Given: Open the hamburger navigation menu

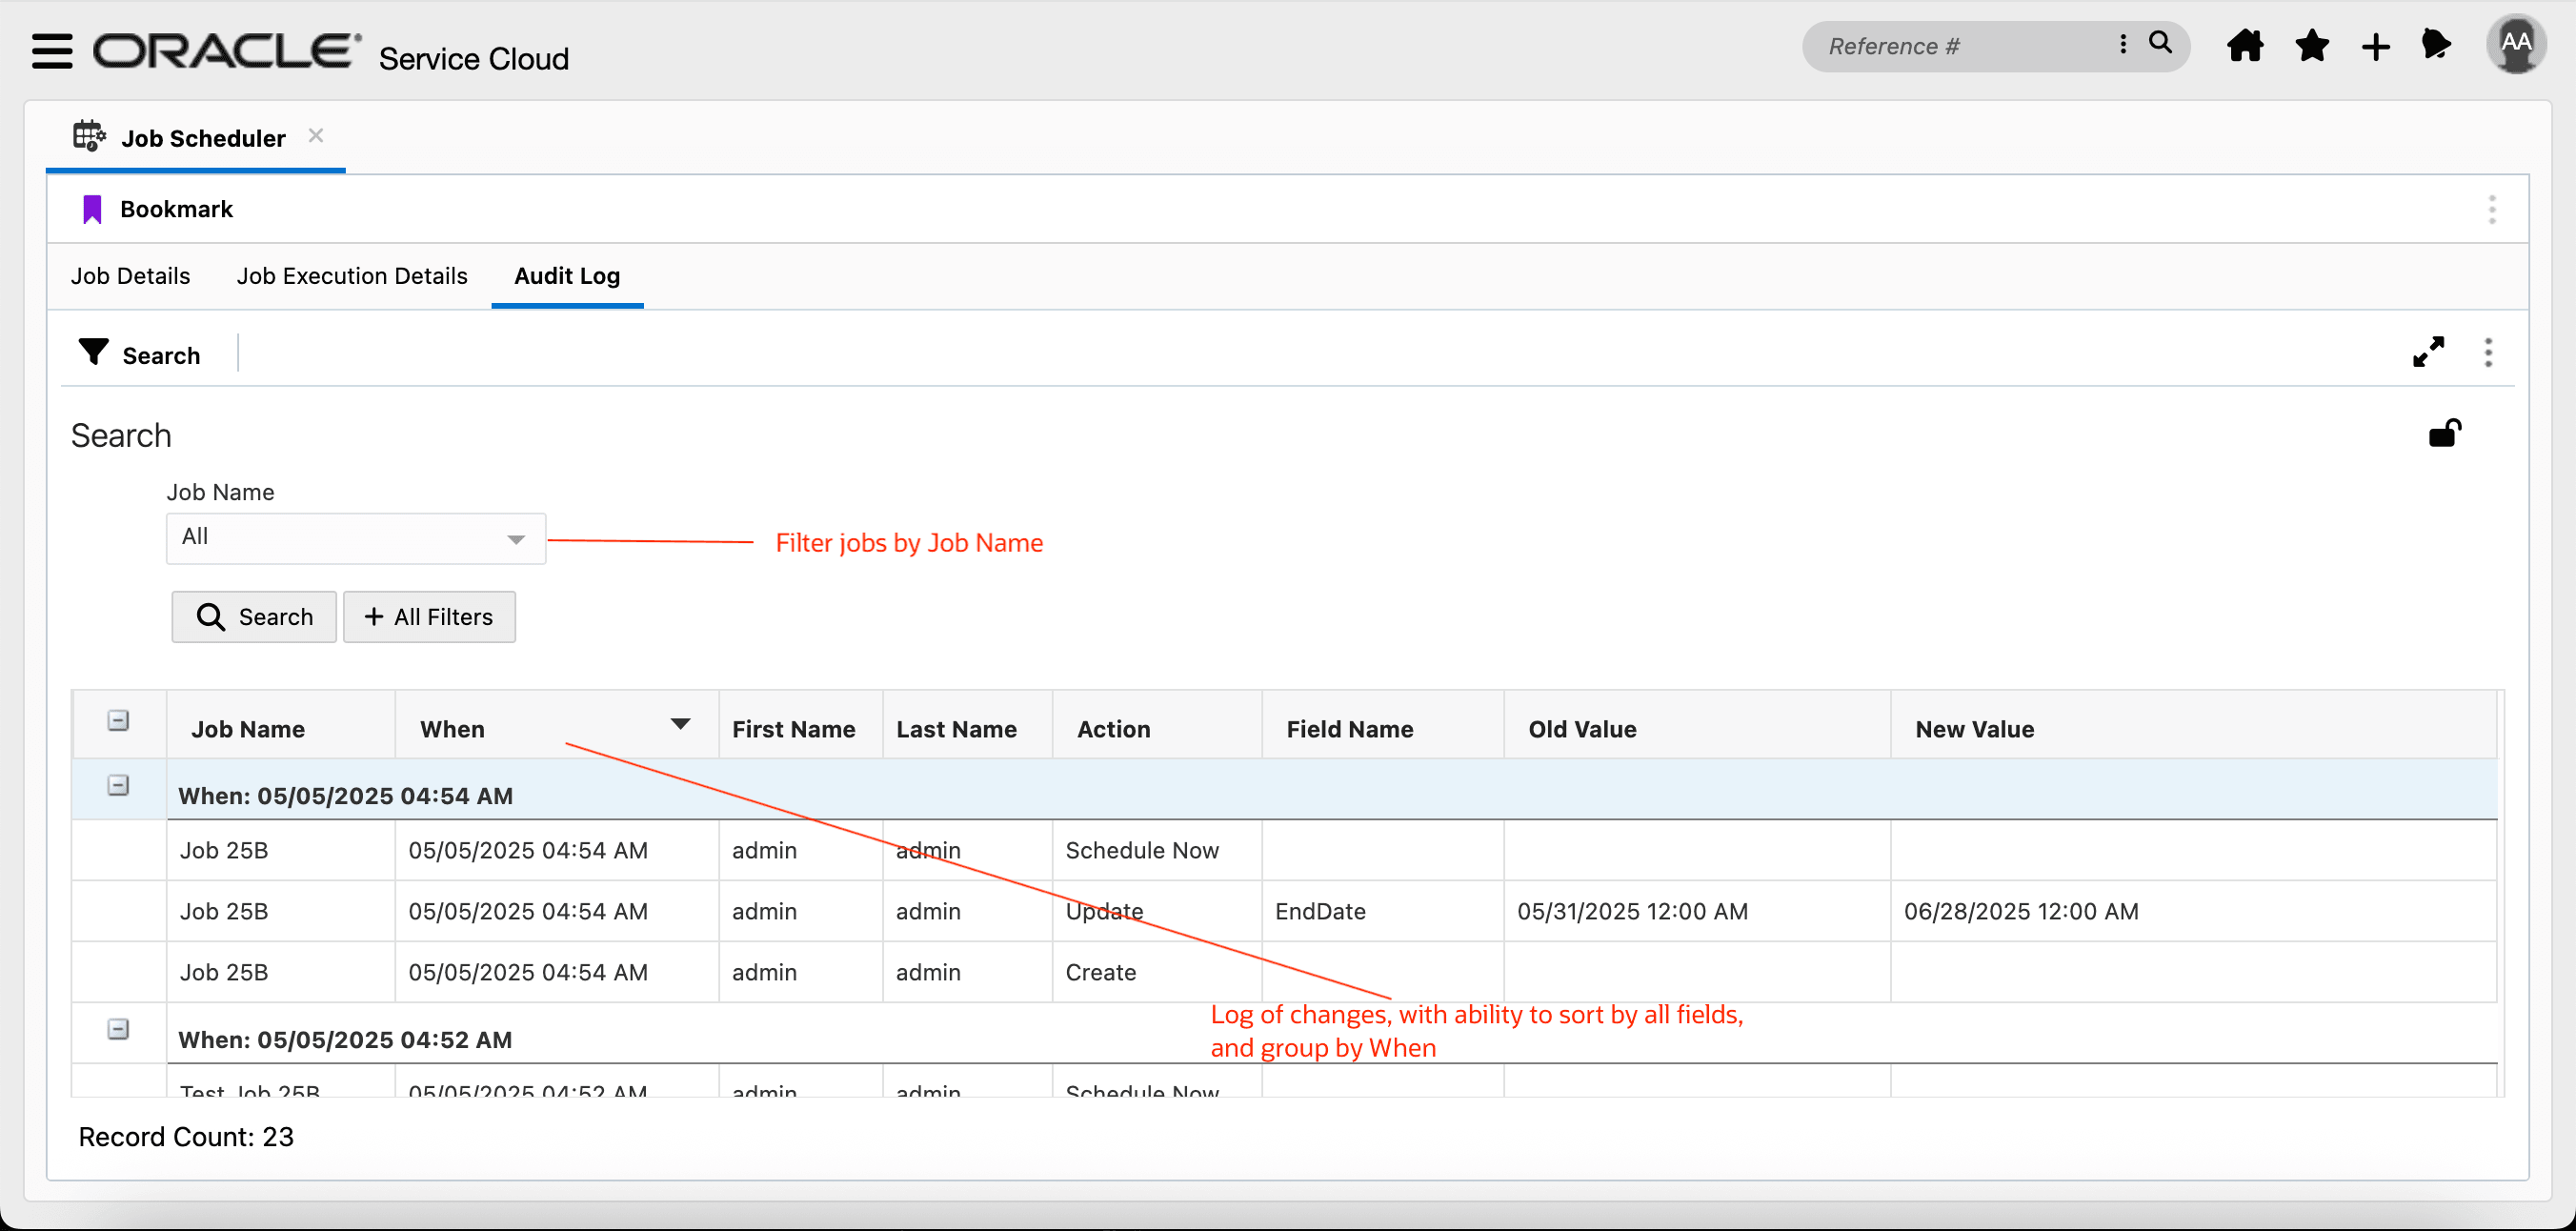Looking at the screenshot, I should 52,50.
